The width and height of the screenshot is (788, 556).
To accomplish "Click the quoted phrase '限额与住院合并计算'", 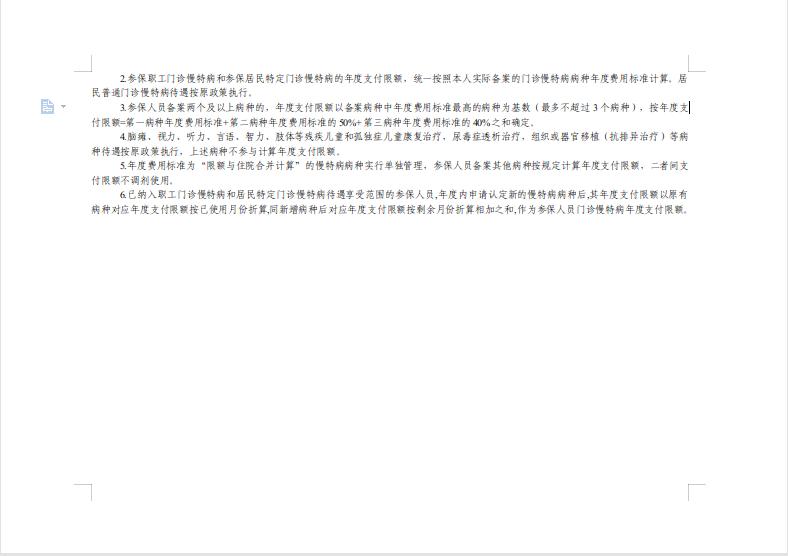I will coord(250,165).
